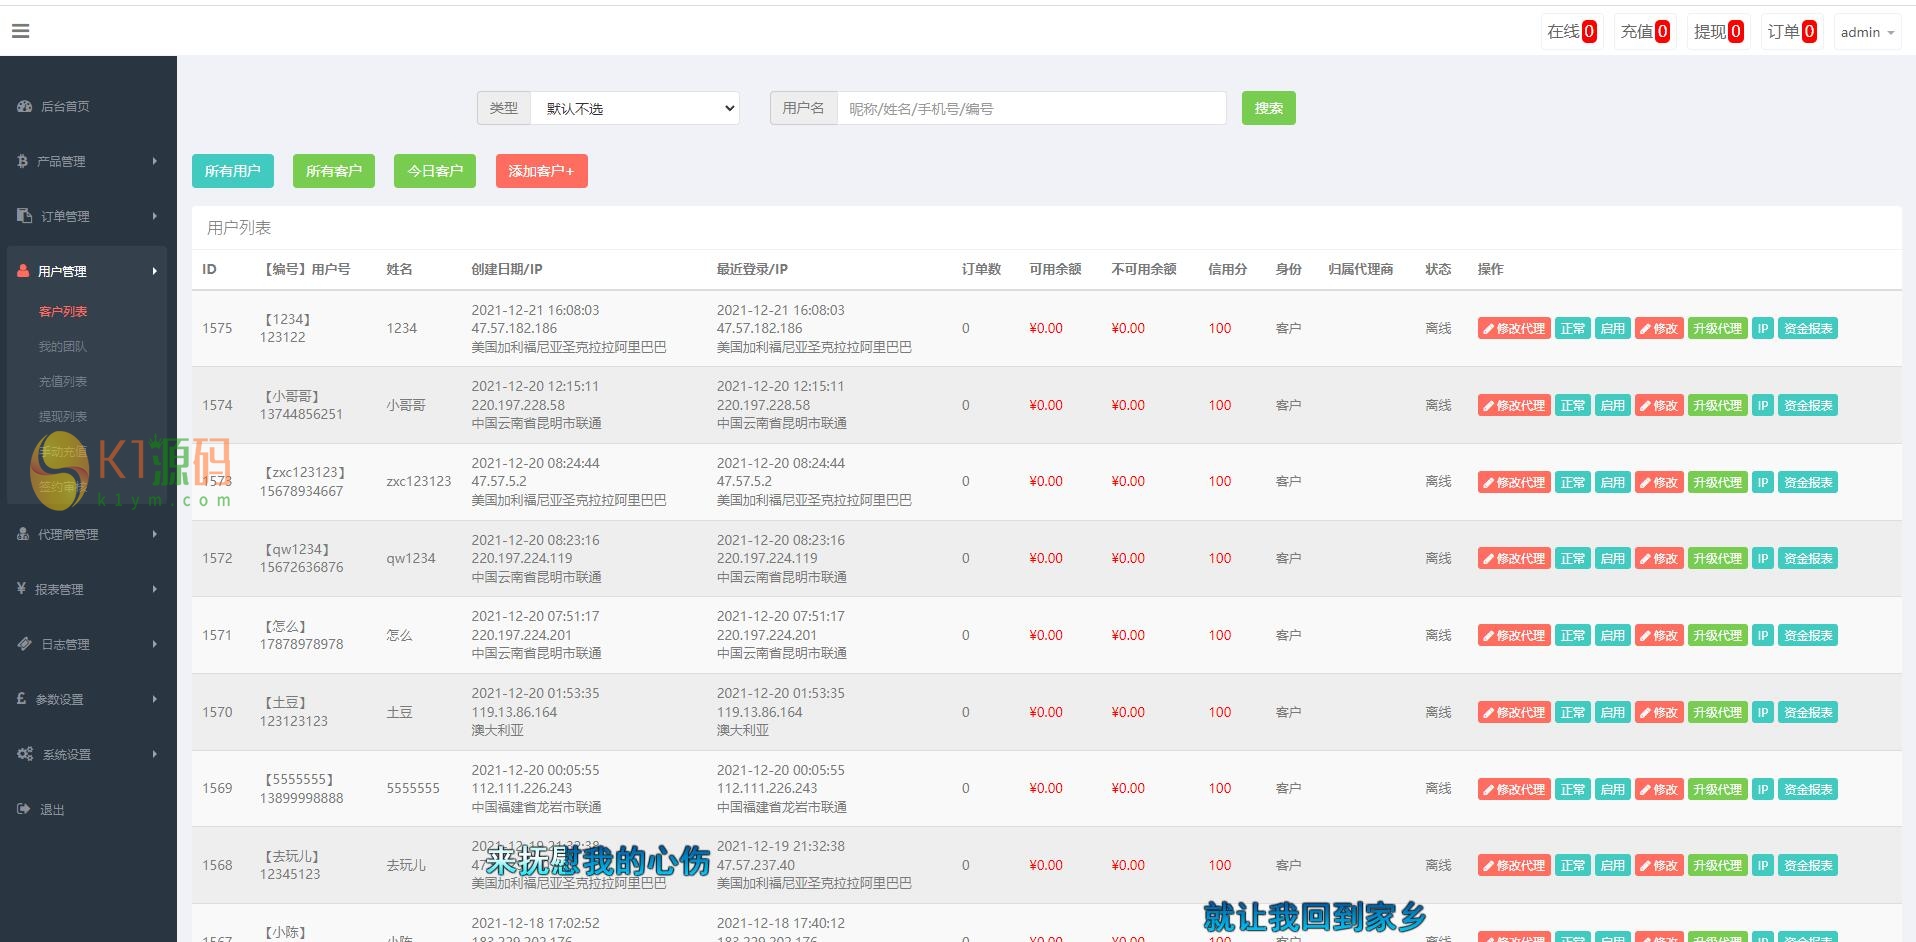This screenshot has width=1916, height=942.
Task: Click the hamburger menu icon
Action: click(21, 31)
